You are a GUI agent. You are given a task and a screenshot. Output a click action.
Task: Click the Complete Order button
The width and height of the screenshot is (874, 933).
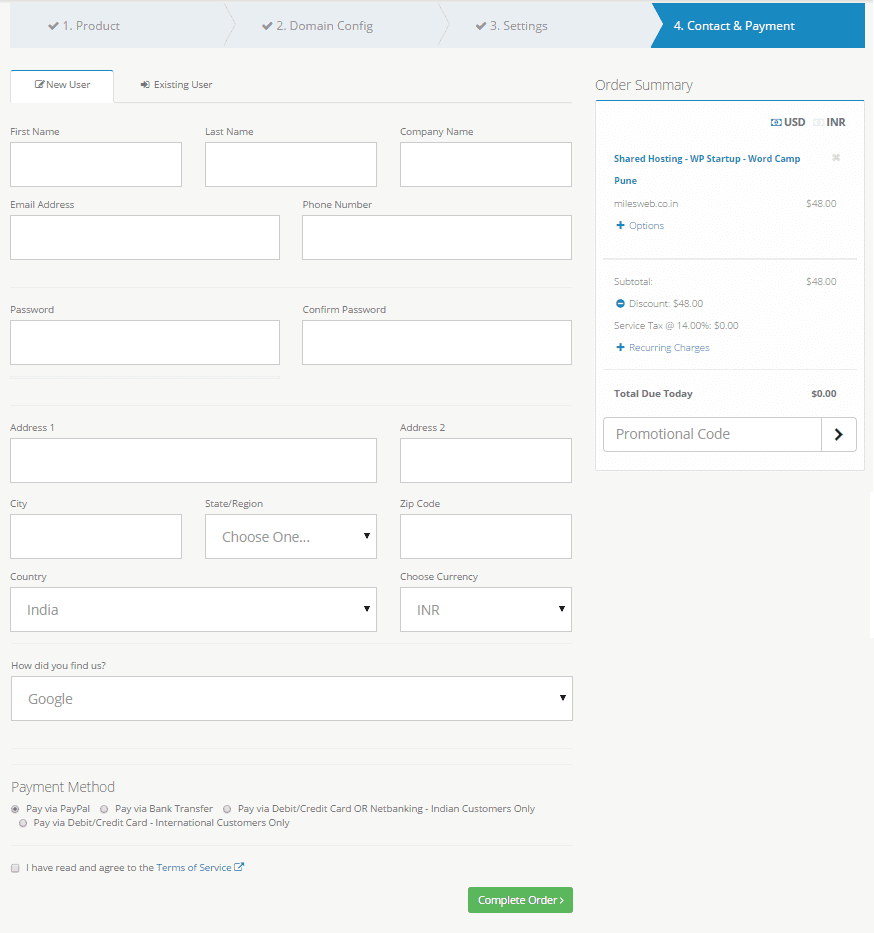click(x=520, y=900)
